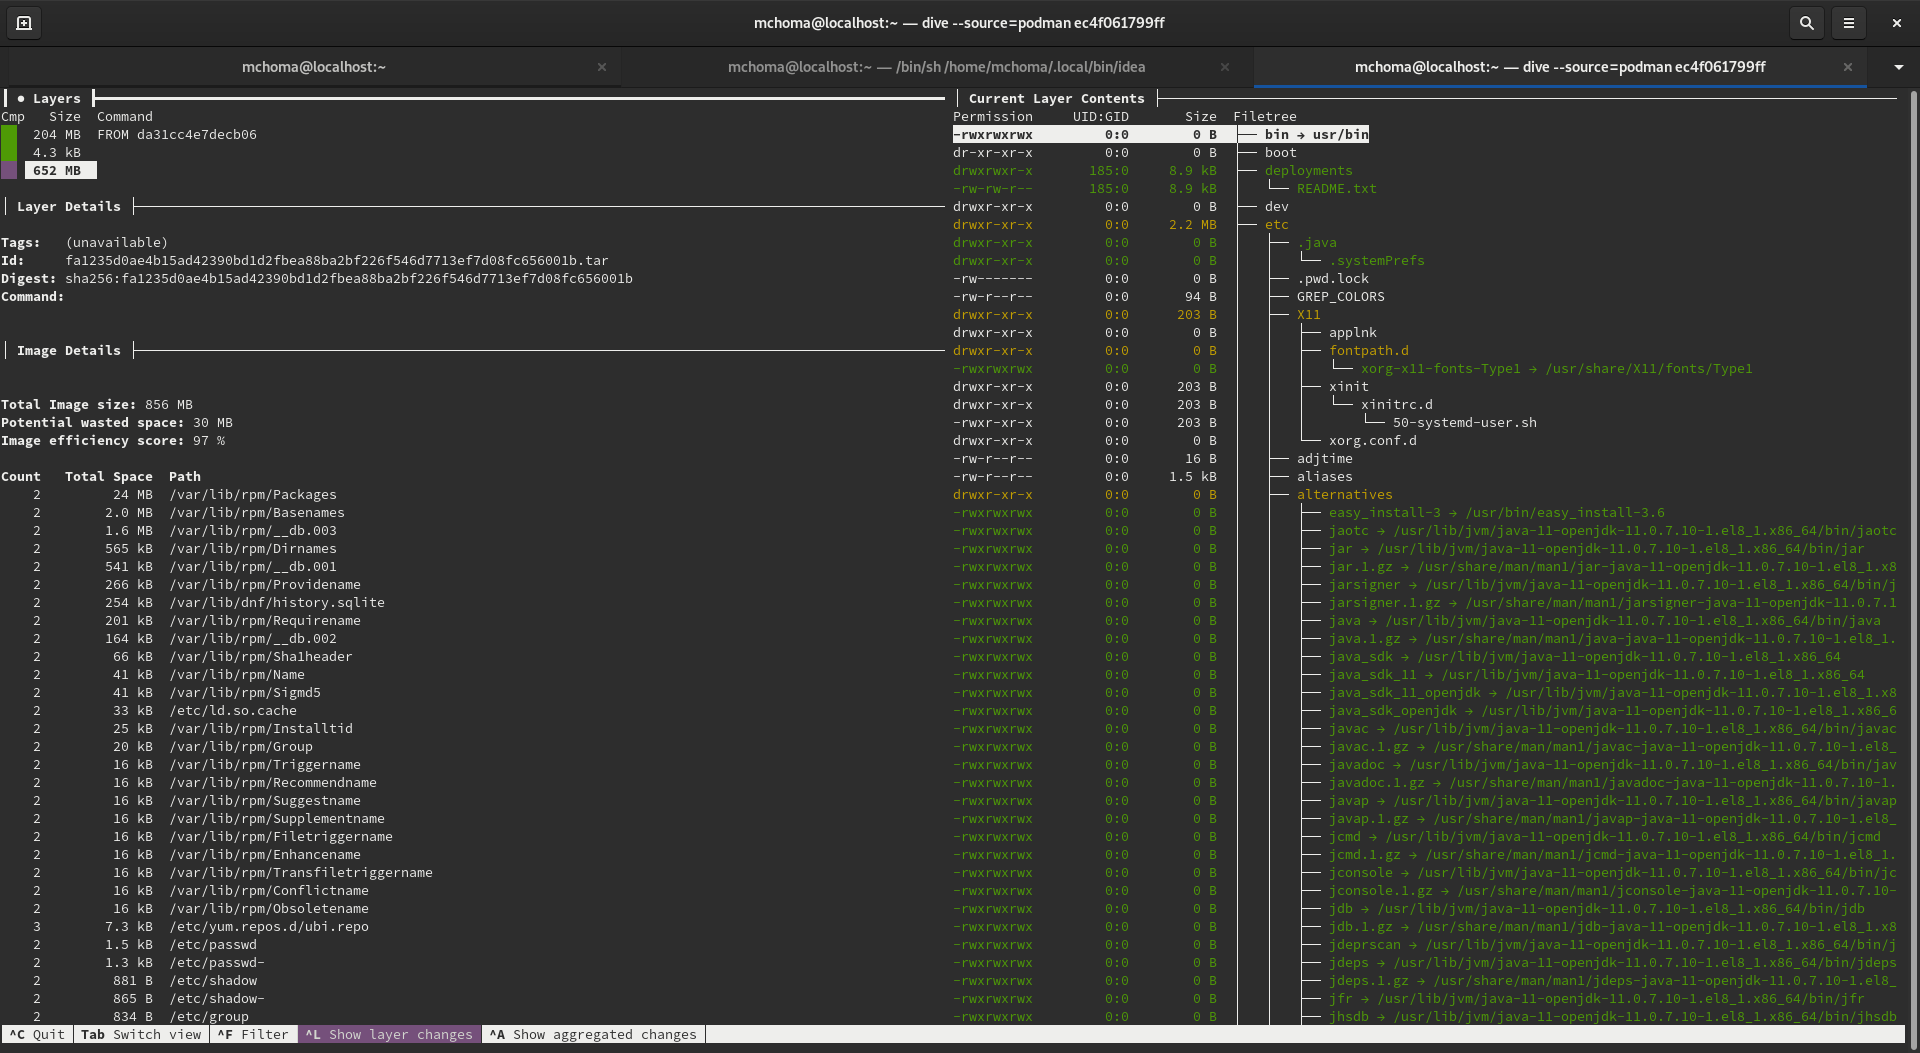
Task: Click the Filter shortcut in status bar
Action: pyautogui.click(x=253, y=1034)
